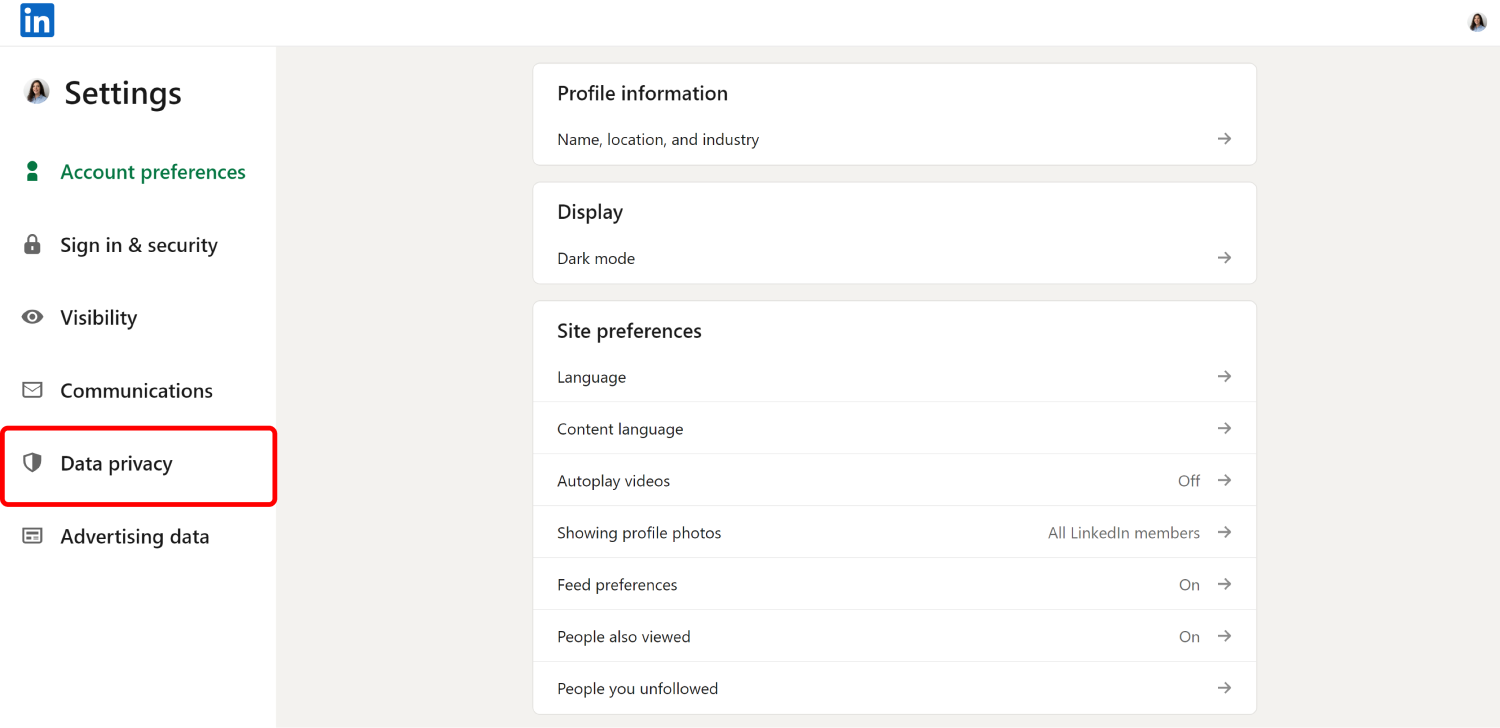This screenshot has width=1500, height=728.
Task: Expand the Dark mode arrow
Action: 1223,258
